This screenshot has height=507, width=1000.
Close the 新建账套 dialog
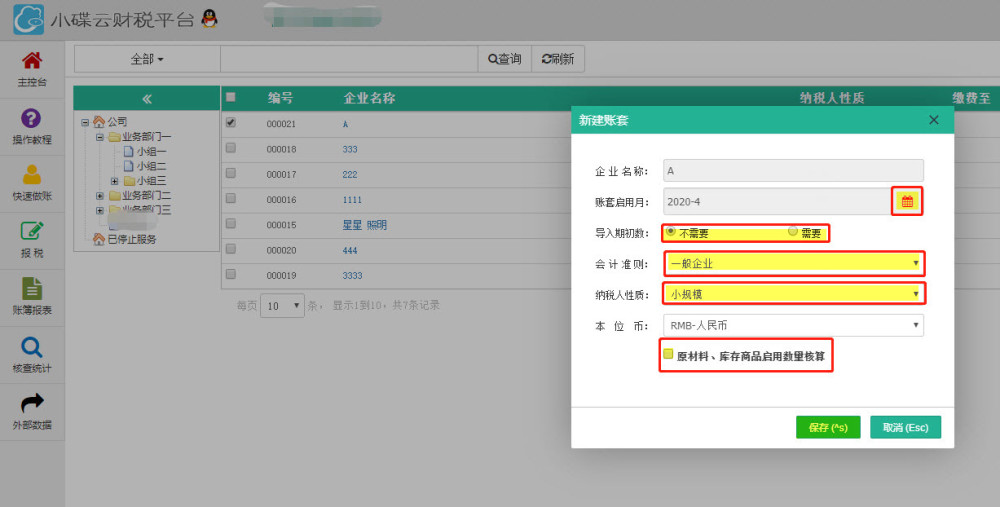(x=934, y=120)
